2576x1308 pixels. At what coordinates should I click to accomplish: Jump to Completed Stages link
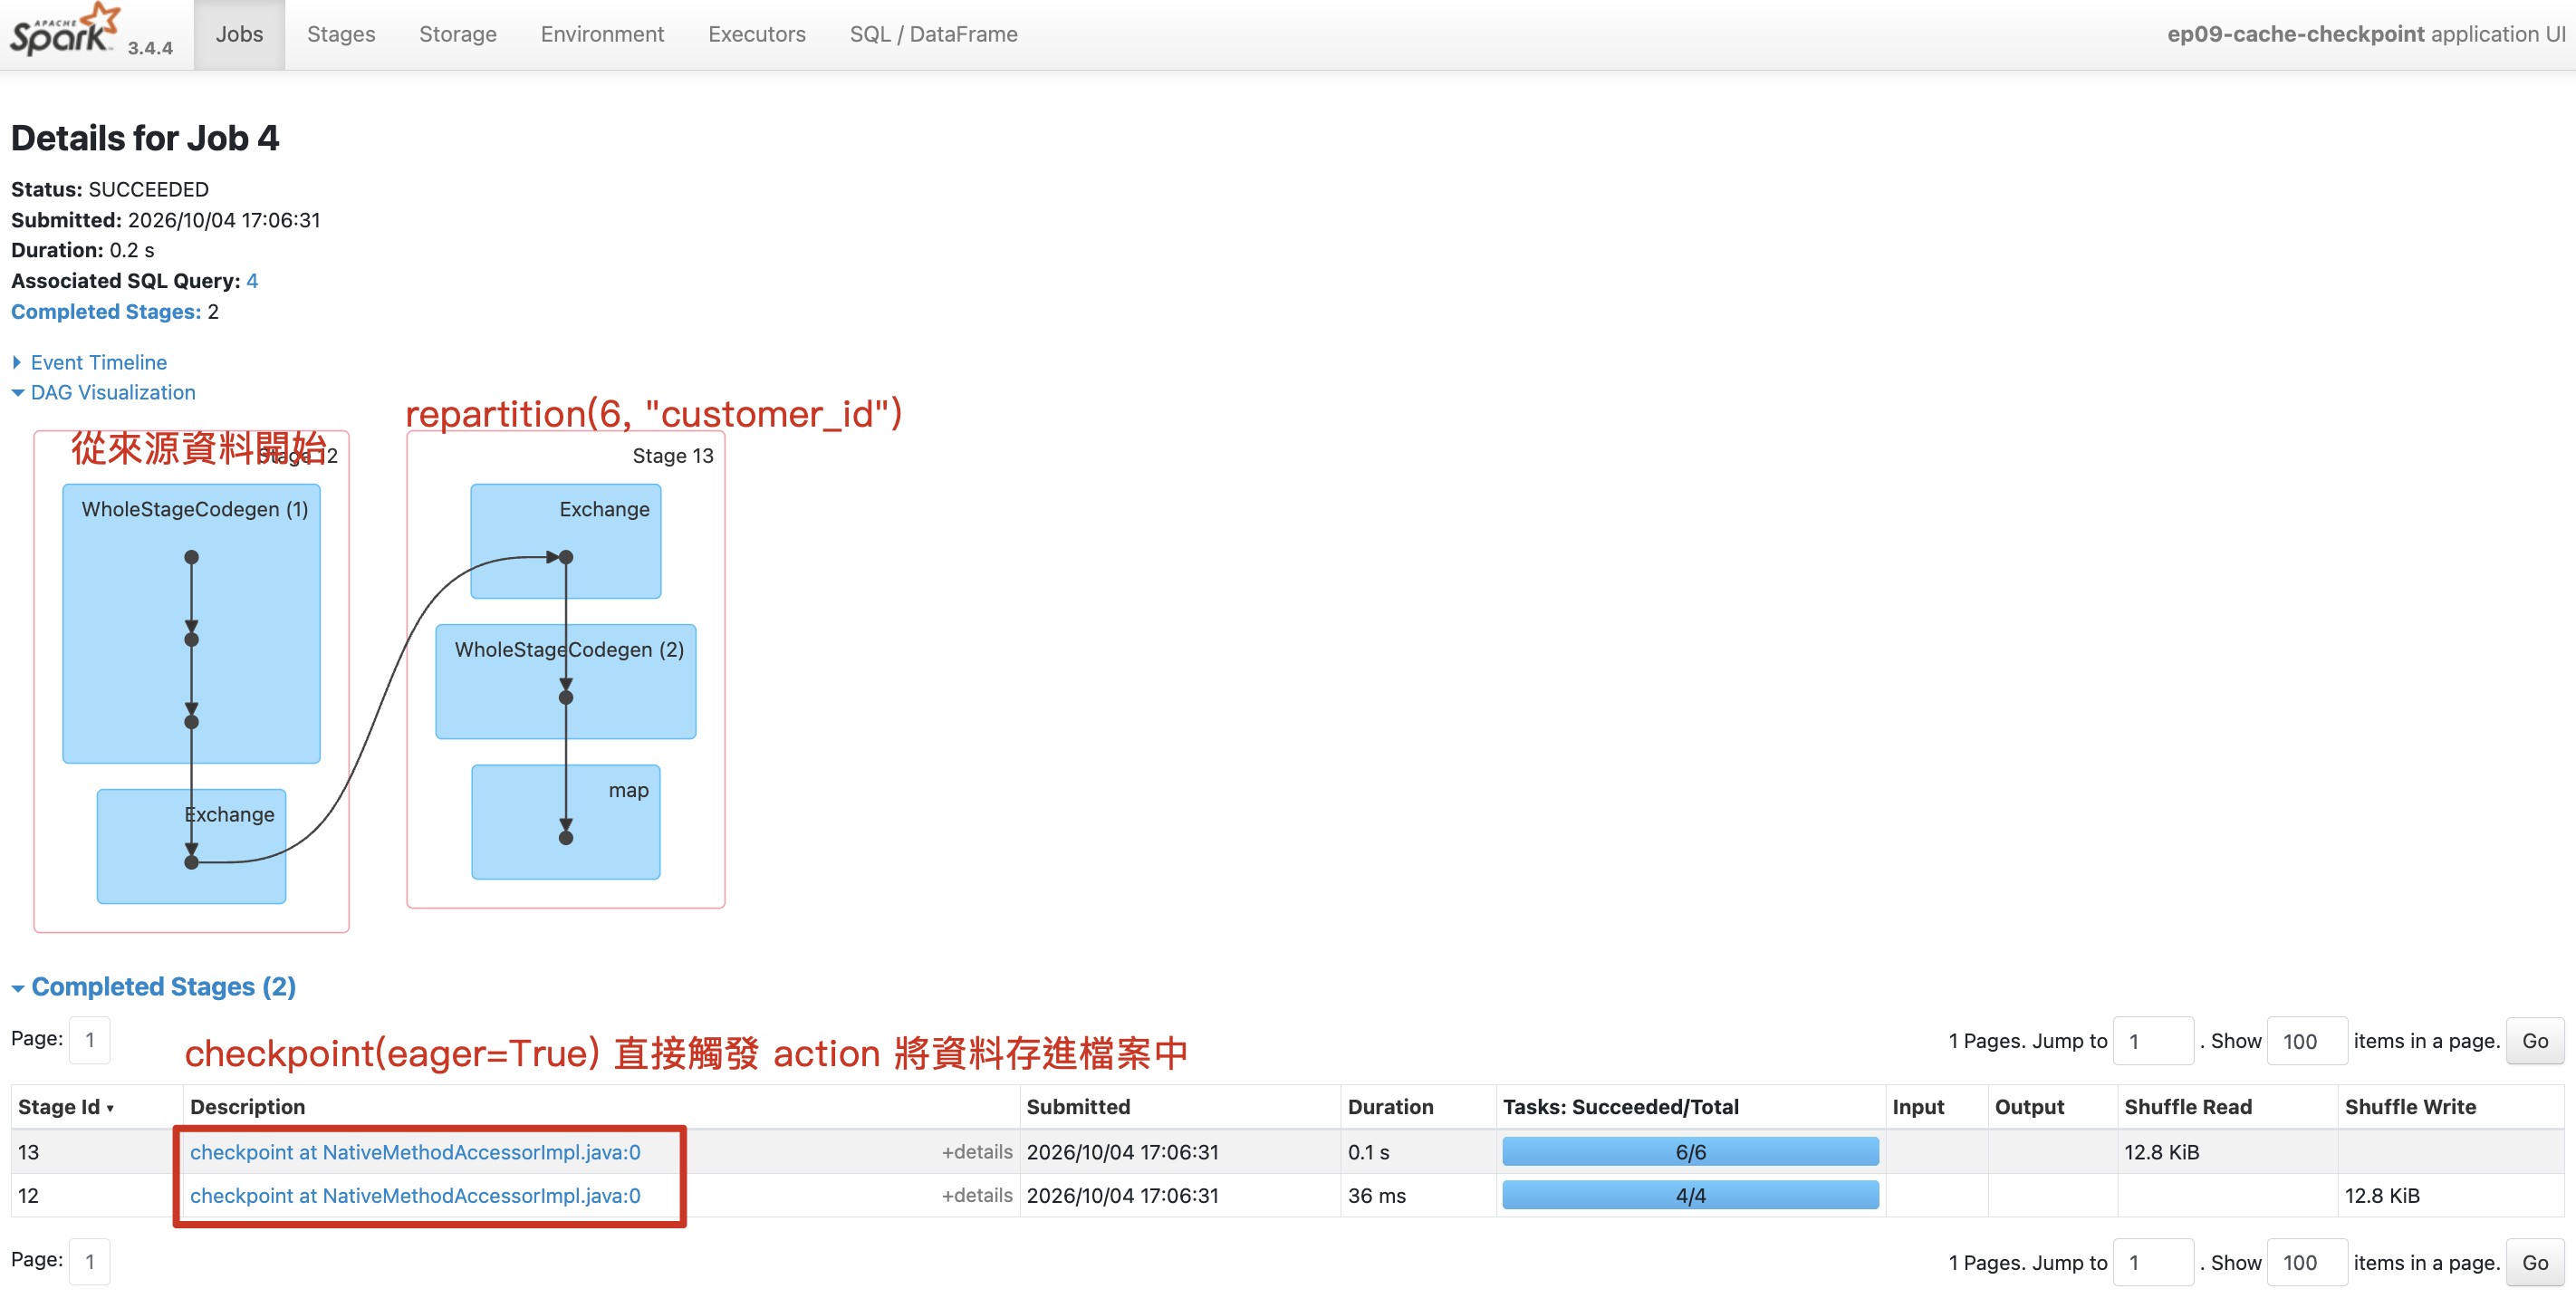click(x=106, y=312)
